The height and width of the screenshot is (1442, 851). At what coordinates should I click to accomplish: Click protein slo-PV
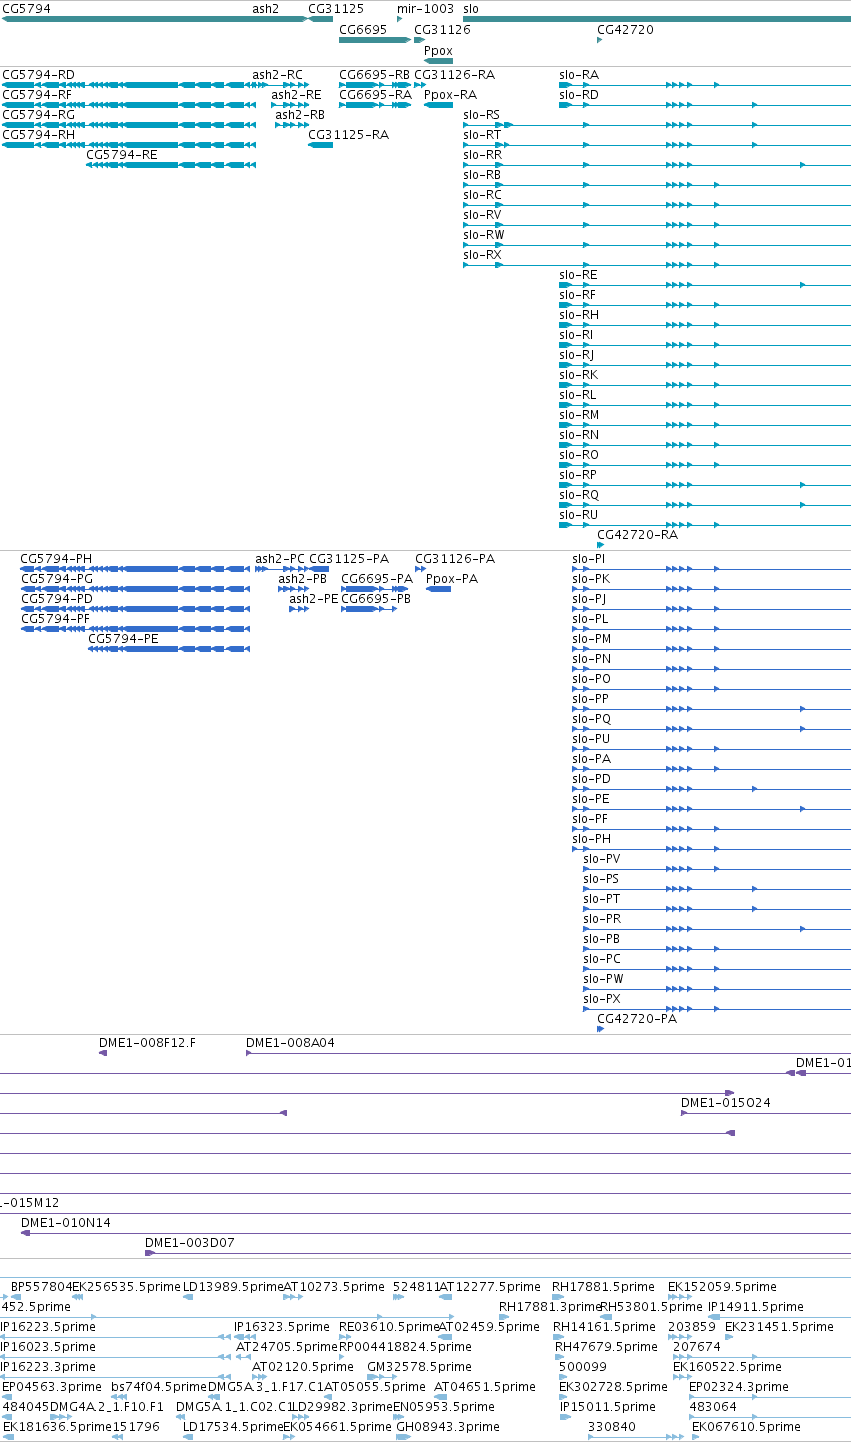click(602, 859)
